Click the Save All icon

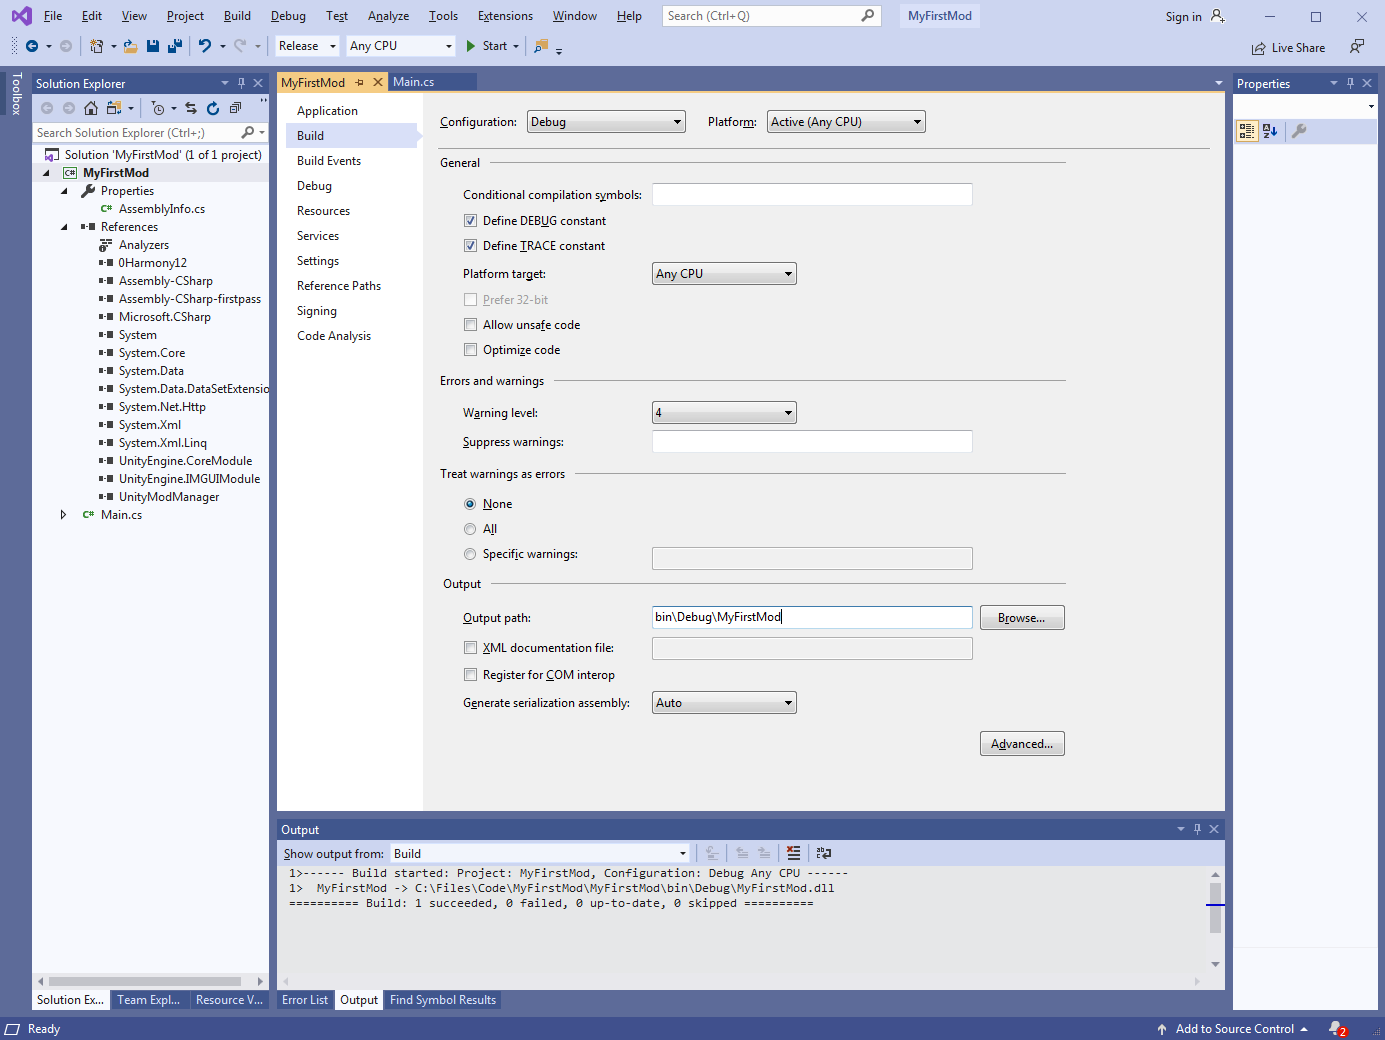[175, 46]
